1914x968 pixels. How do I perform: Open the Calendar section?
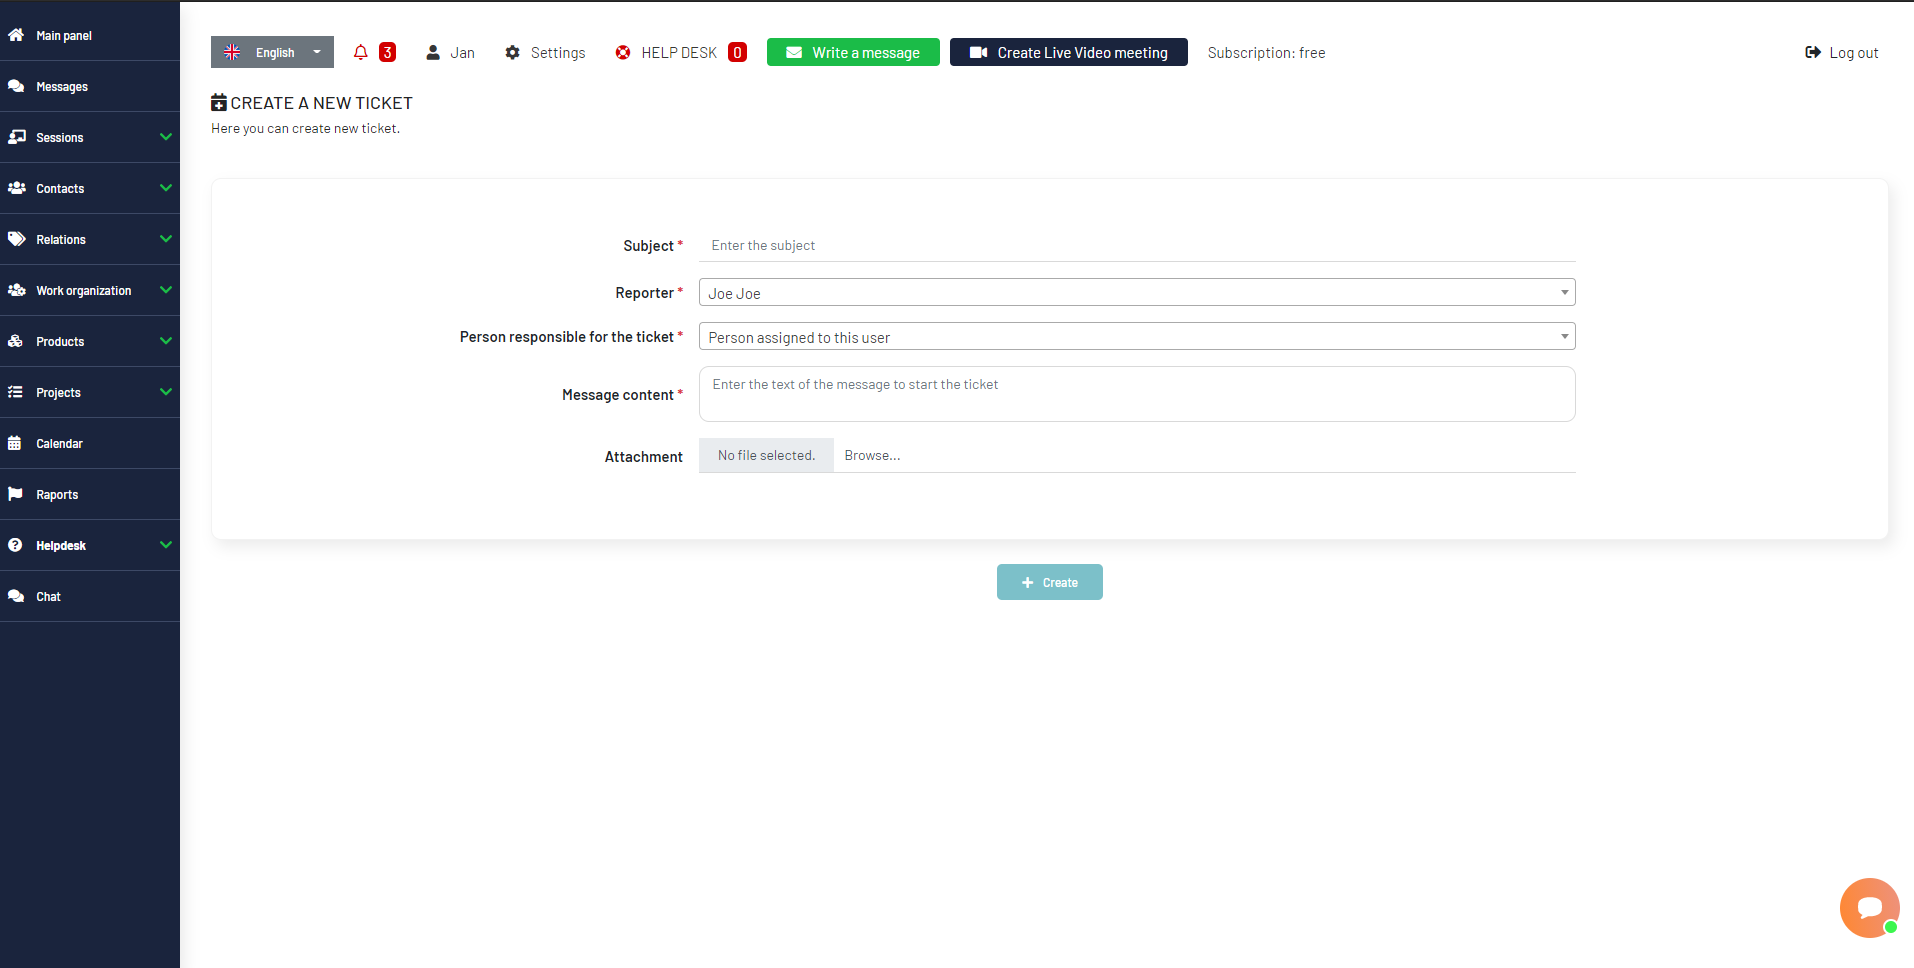pyautogui.click(x=59, y=443)
